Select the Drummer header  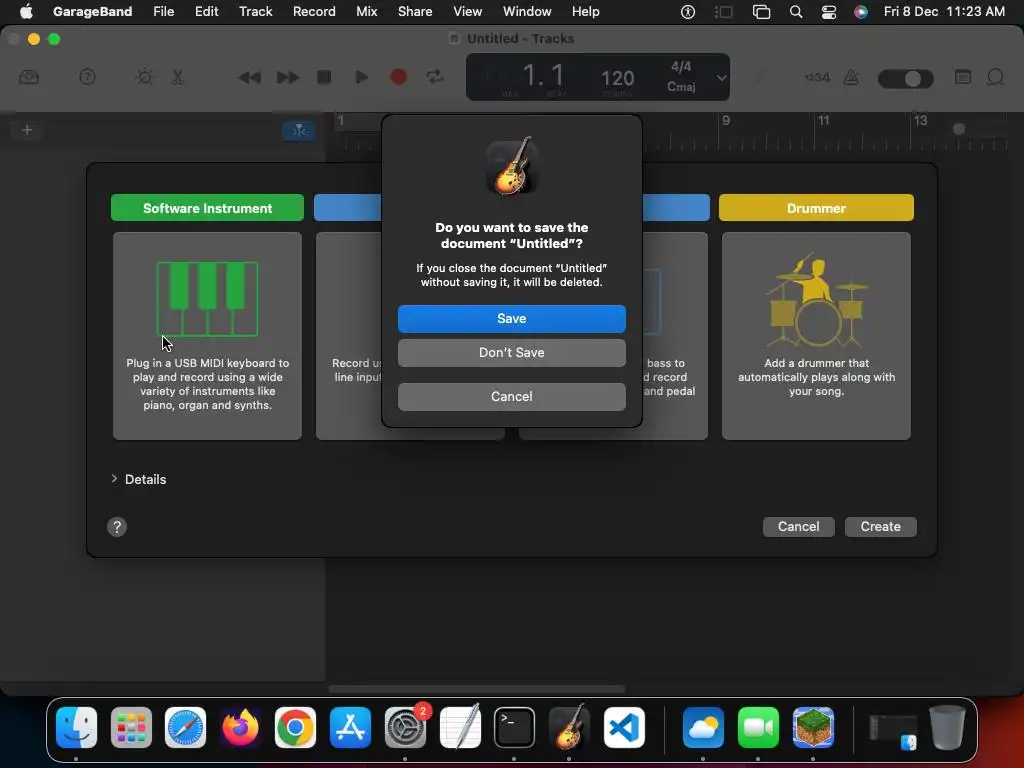pos(816,208)
